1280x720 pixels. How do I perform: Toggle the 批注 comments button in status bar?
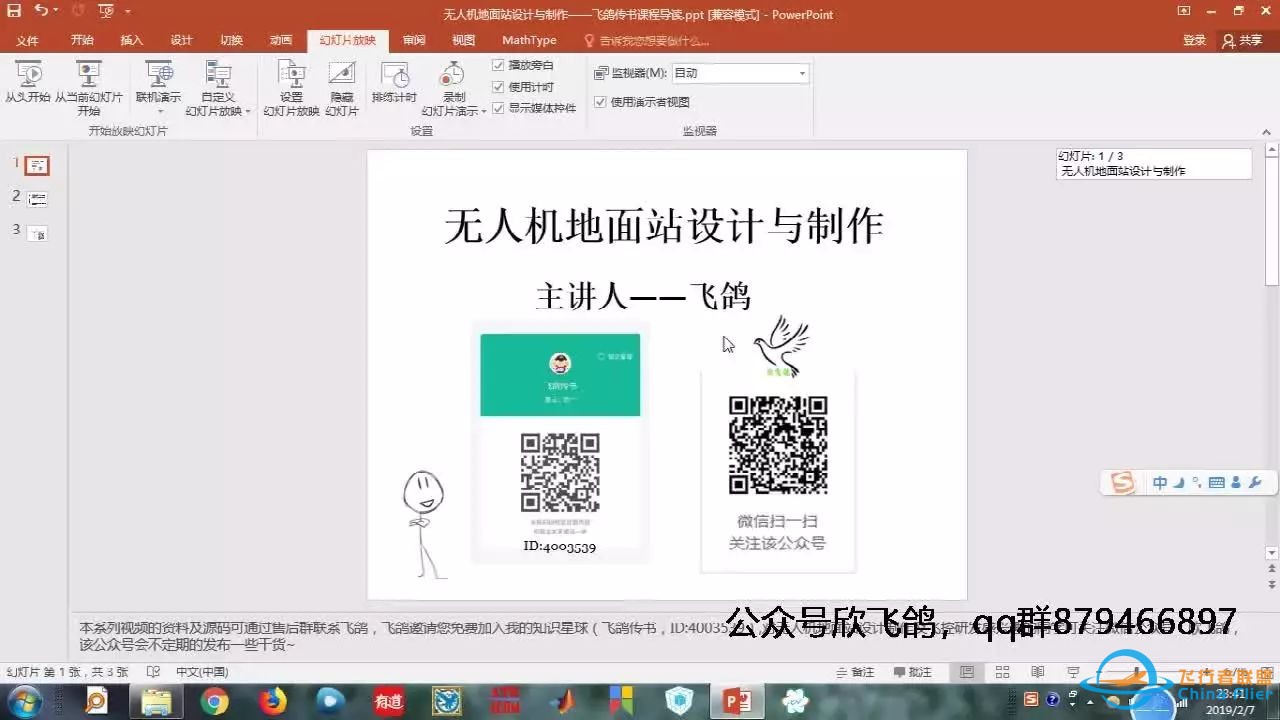click(x=911, y=672)
